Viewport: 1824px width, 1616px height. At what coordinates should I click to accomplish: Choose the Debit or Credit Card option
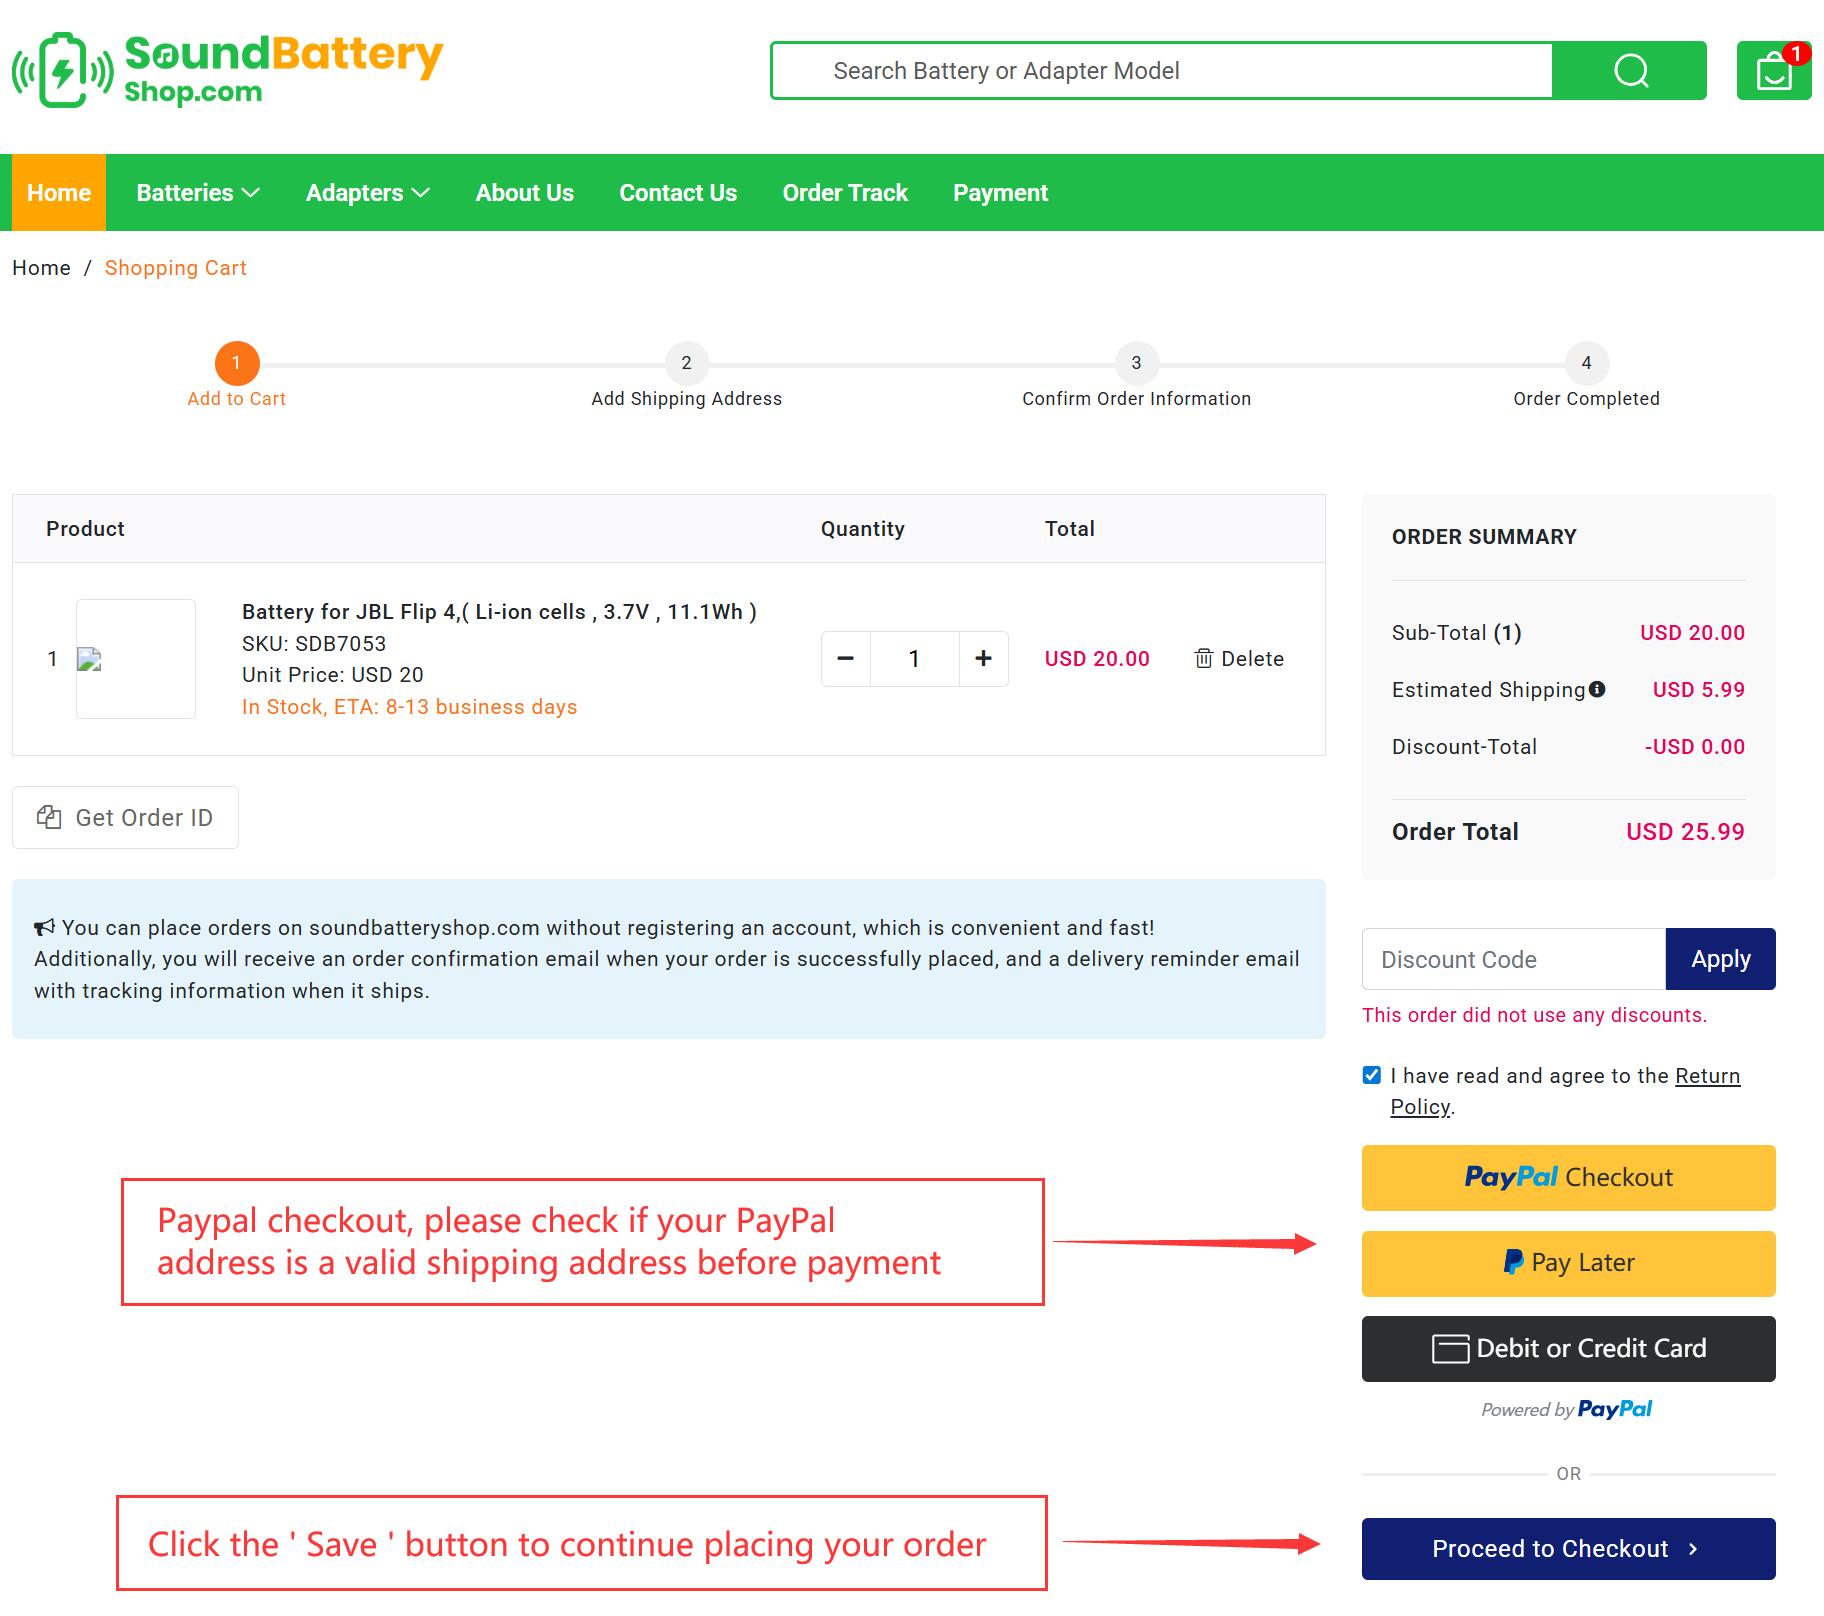(1568, 1349)
